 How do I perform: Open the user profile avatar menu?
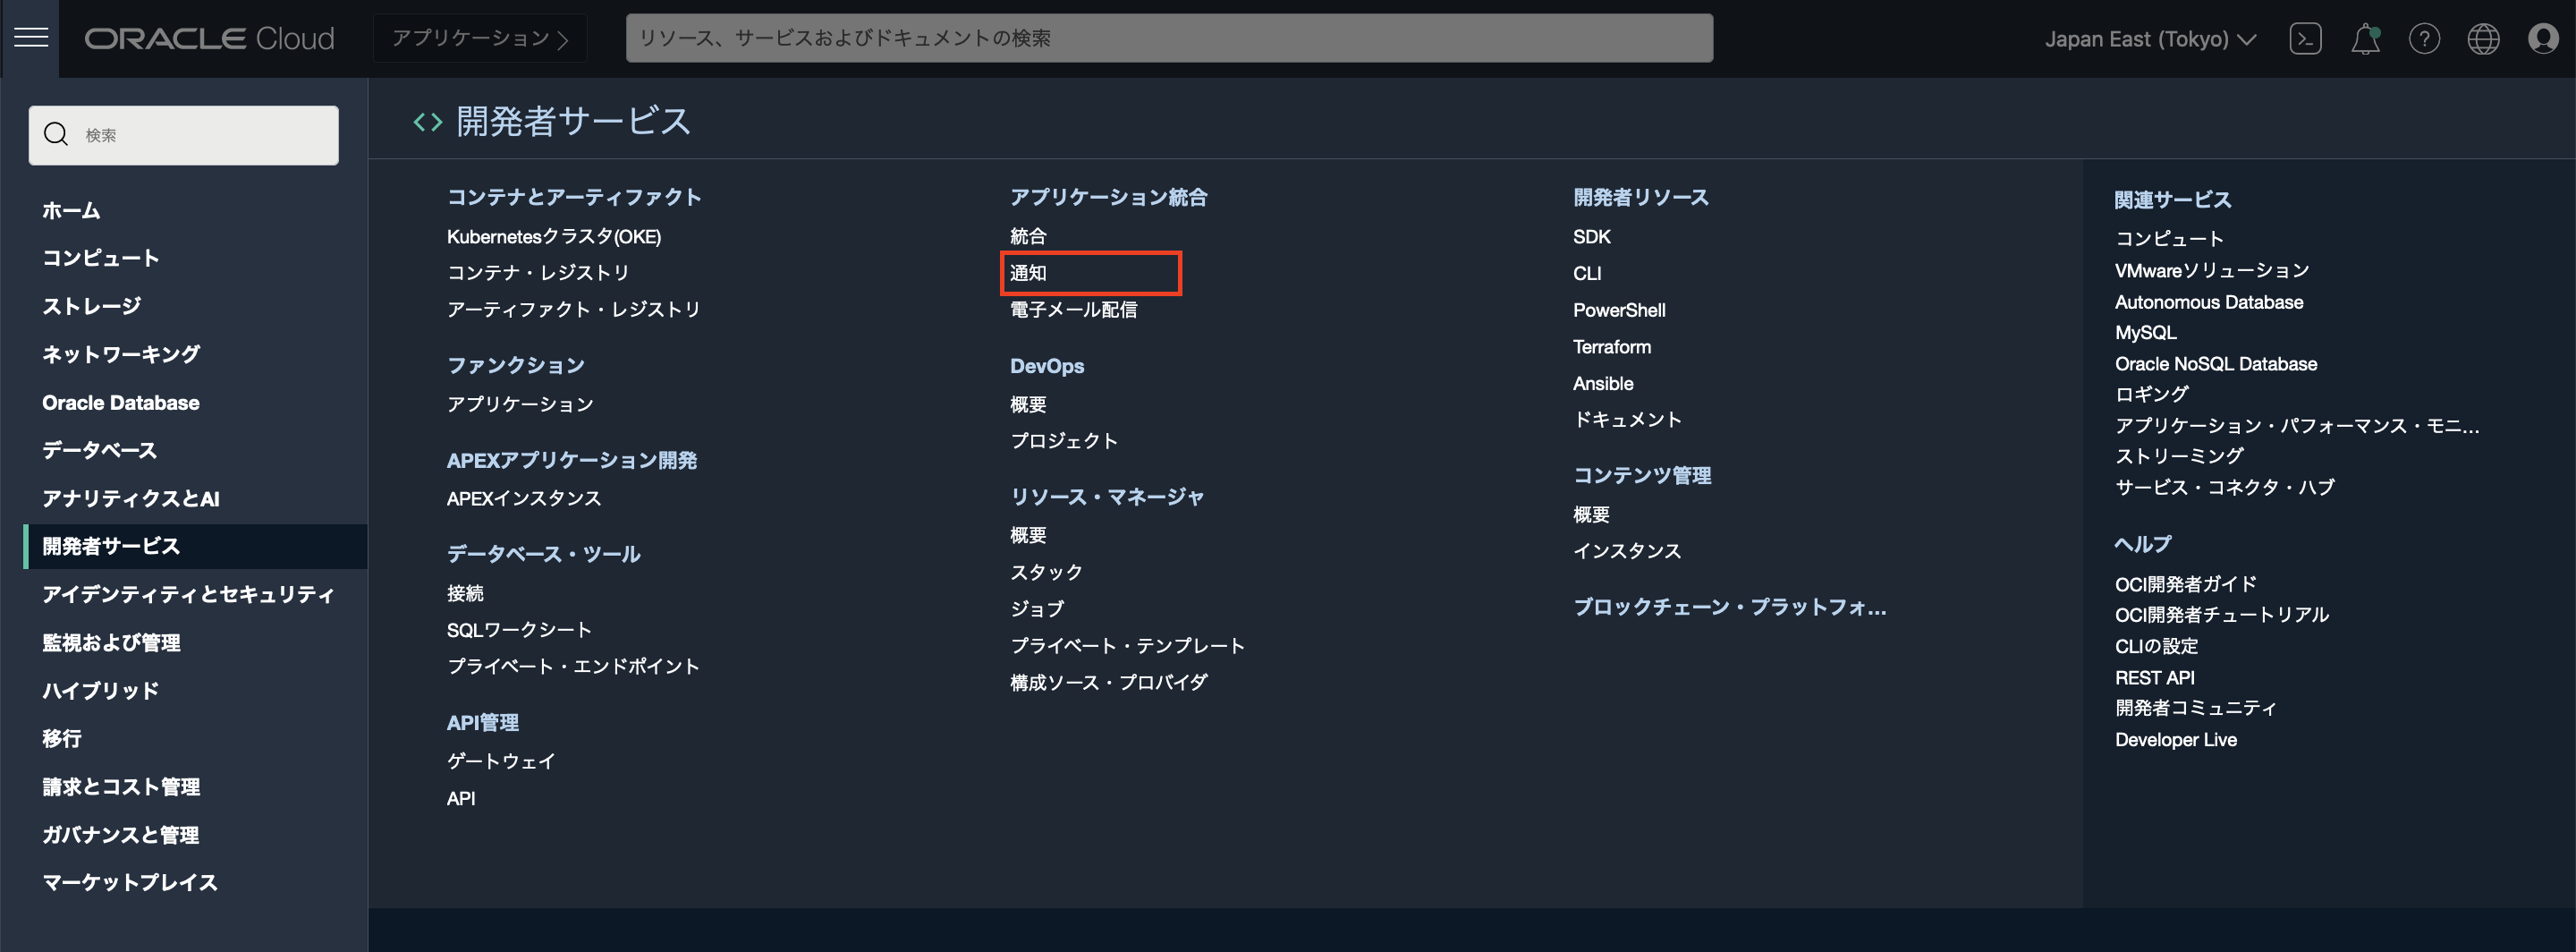pos(2543,38)
